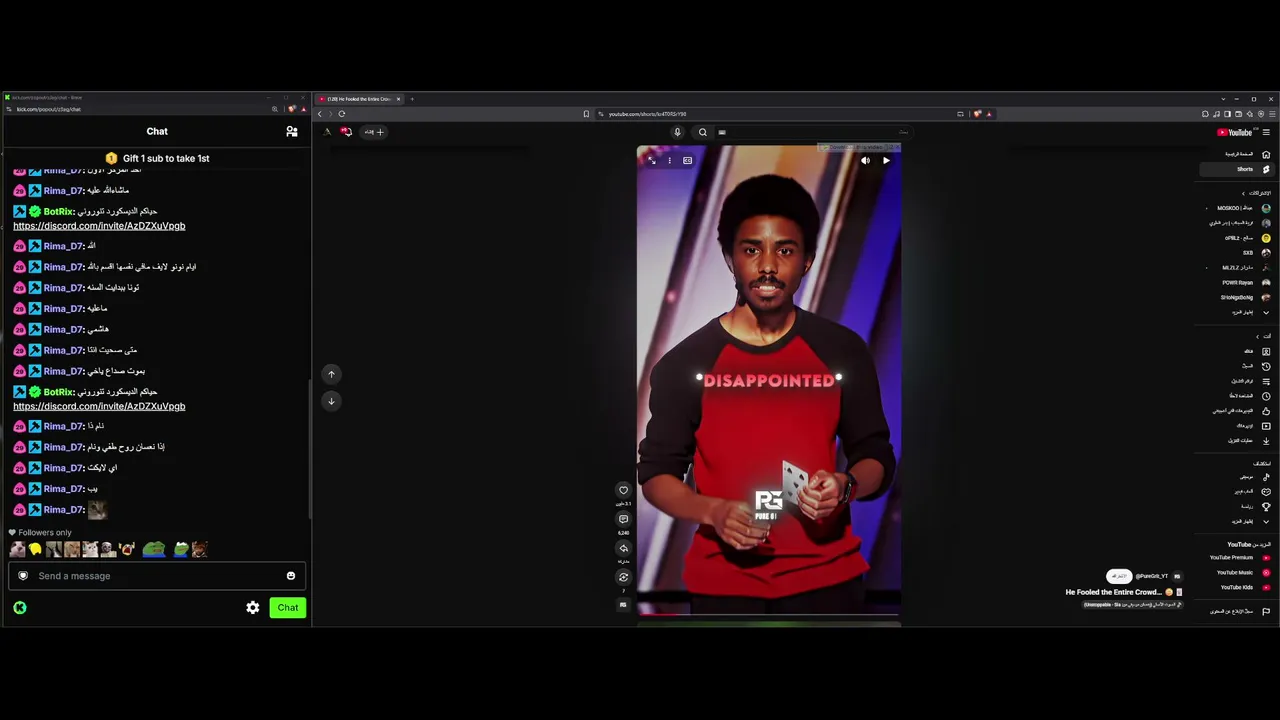The width and height of the screenshot is (1280, 720).
Task: Share the Short via arrow icon
Action: click(623, 548)
